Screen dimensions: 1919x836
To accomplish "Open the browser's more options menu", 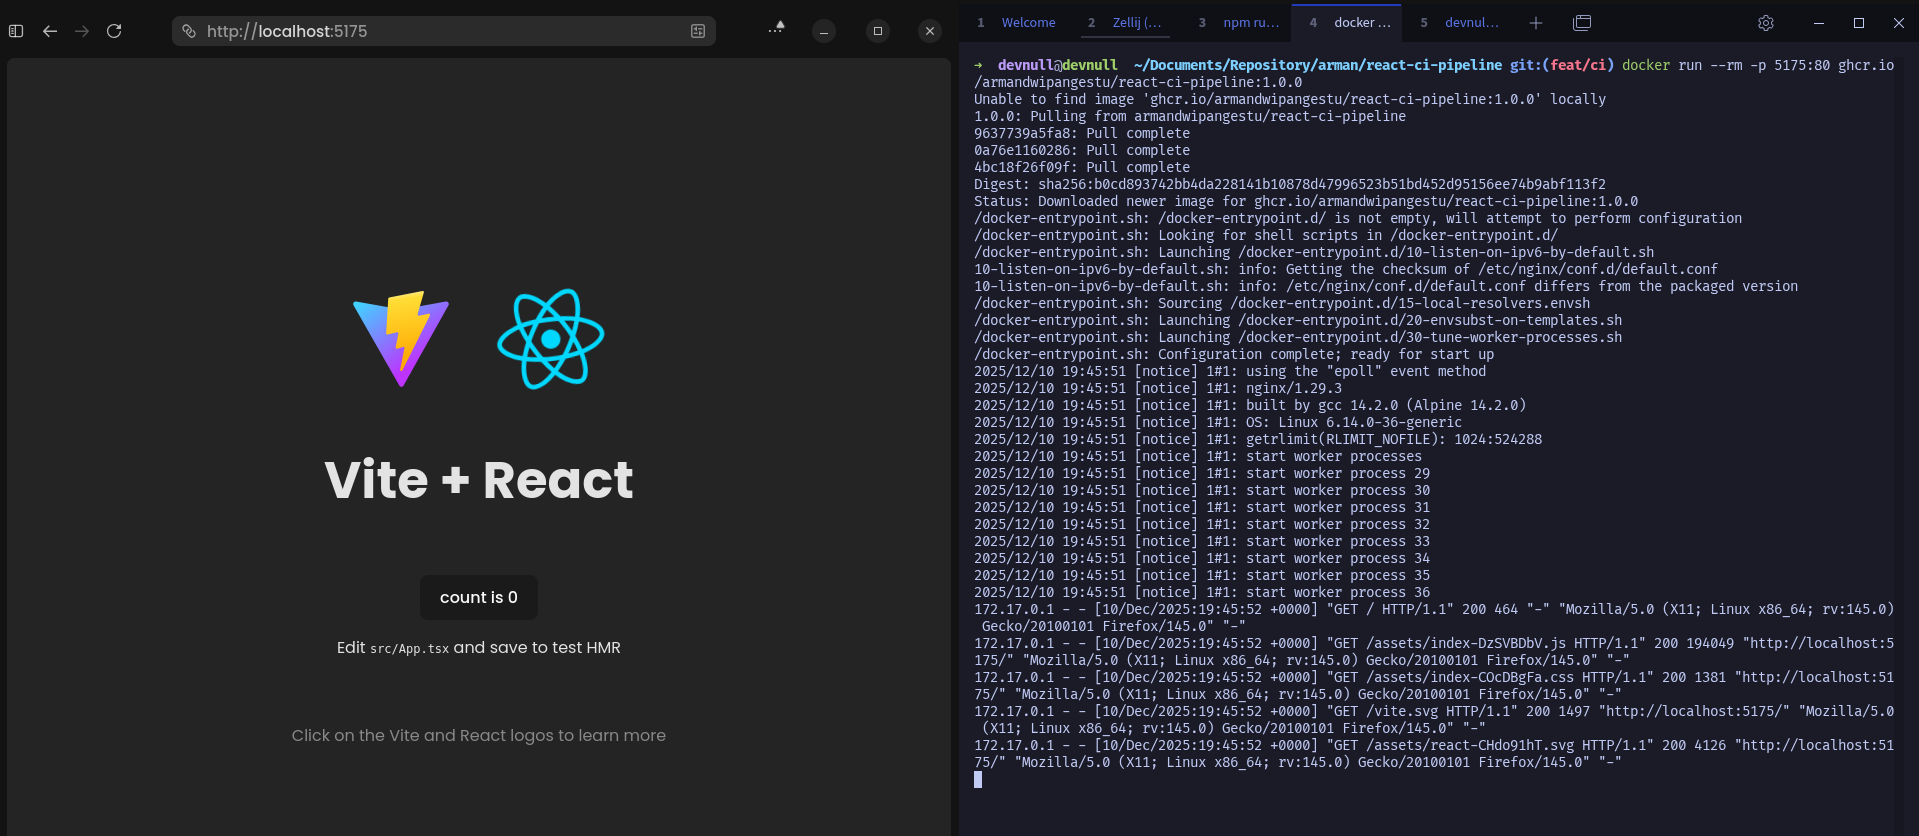I will click(776, 30).
